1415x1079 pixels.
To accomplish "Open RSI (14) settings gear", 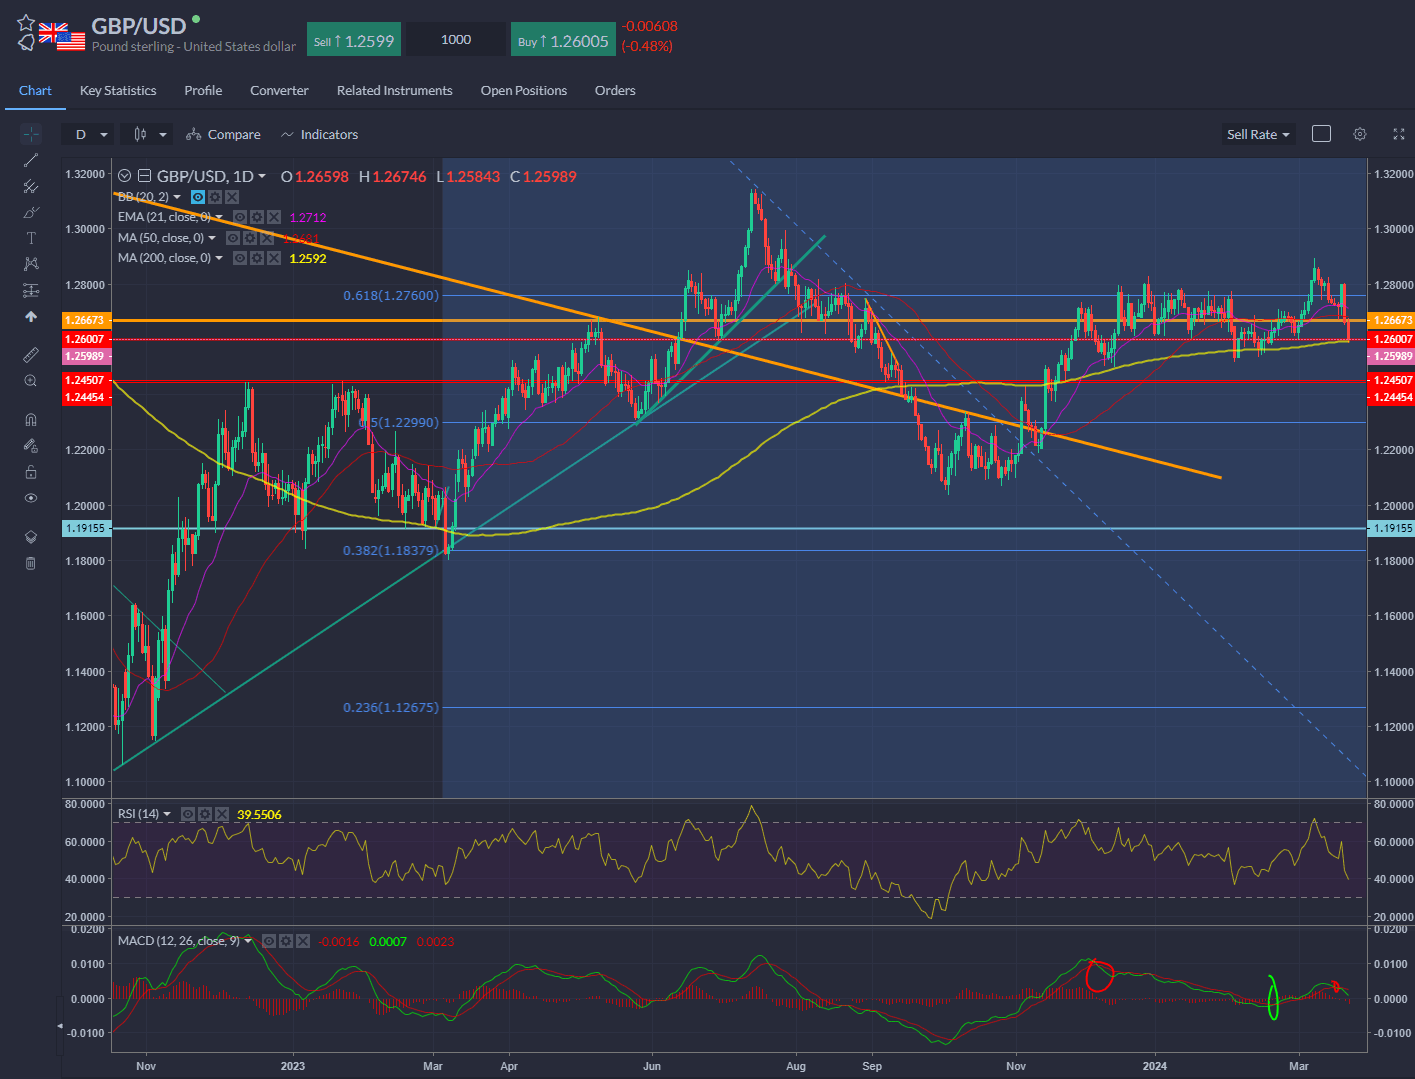I will 205,814.
